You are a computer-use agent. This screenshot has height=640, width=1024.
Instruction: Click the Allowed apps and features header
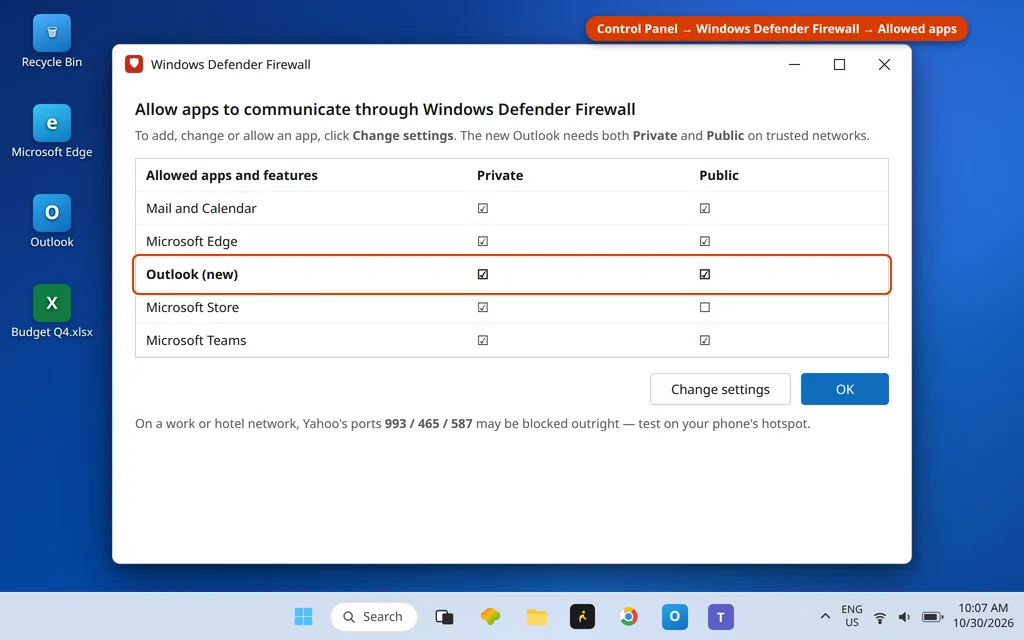(x=232, y=175)
